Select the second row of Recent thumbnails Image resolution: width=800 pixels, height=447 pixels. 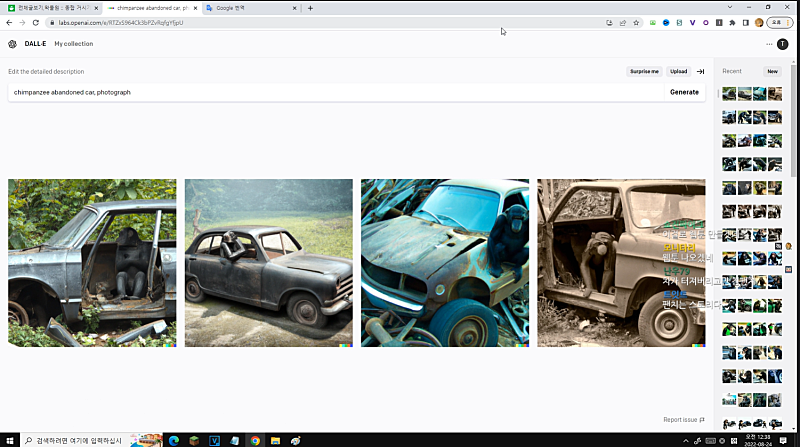click(752, 117)
